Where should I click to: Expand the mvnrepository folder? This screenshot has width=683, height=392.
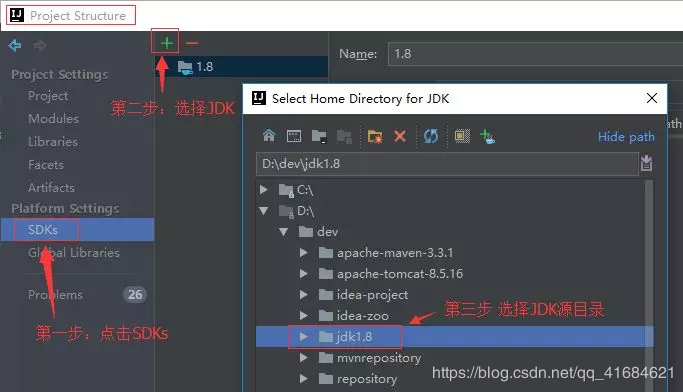(x=304, y=358)
